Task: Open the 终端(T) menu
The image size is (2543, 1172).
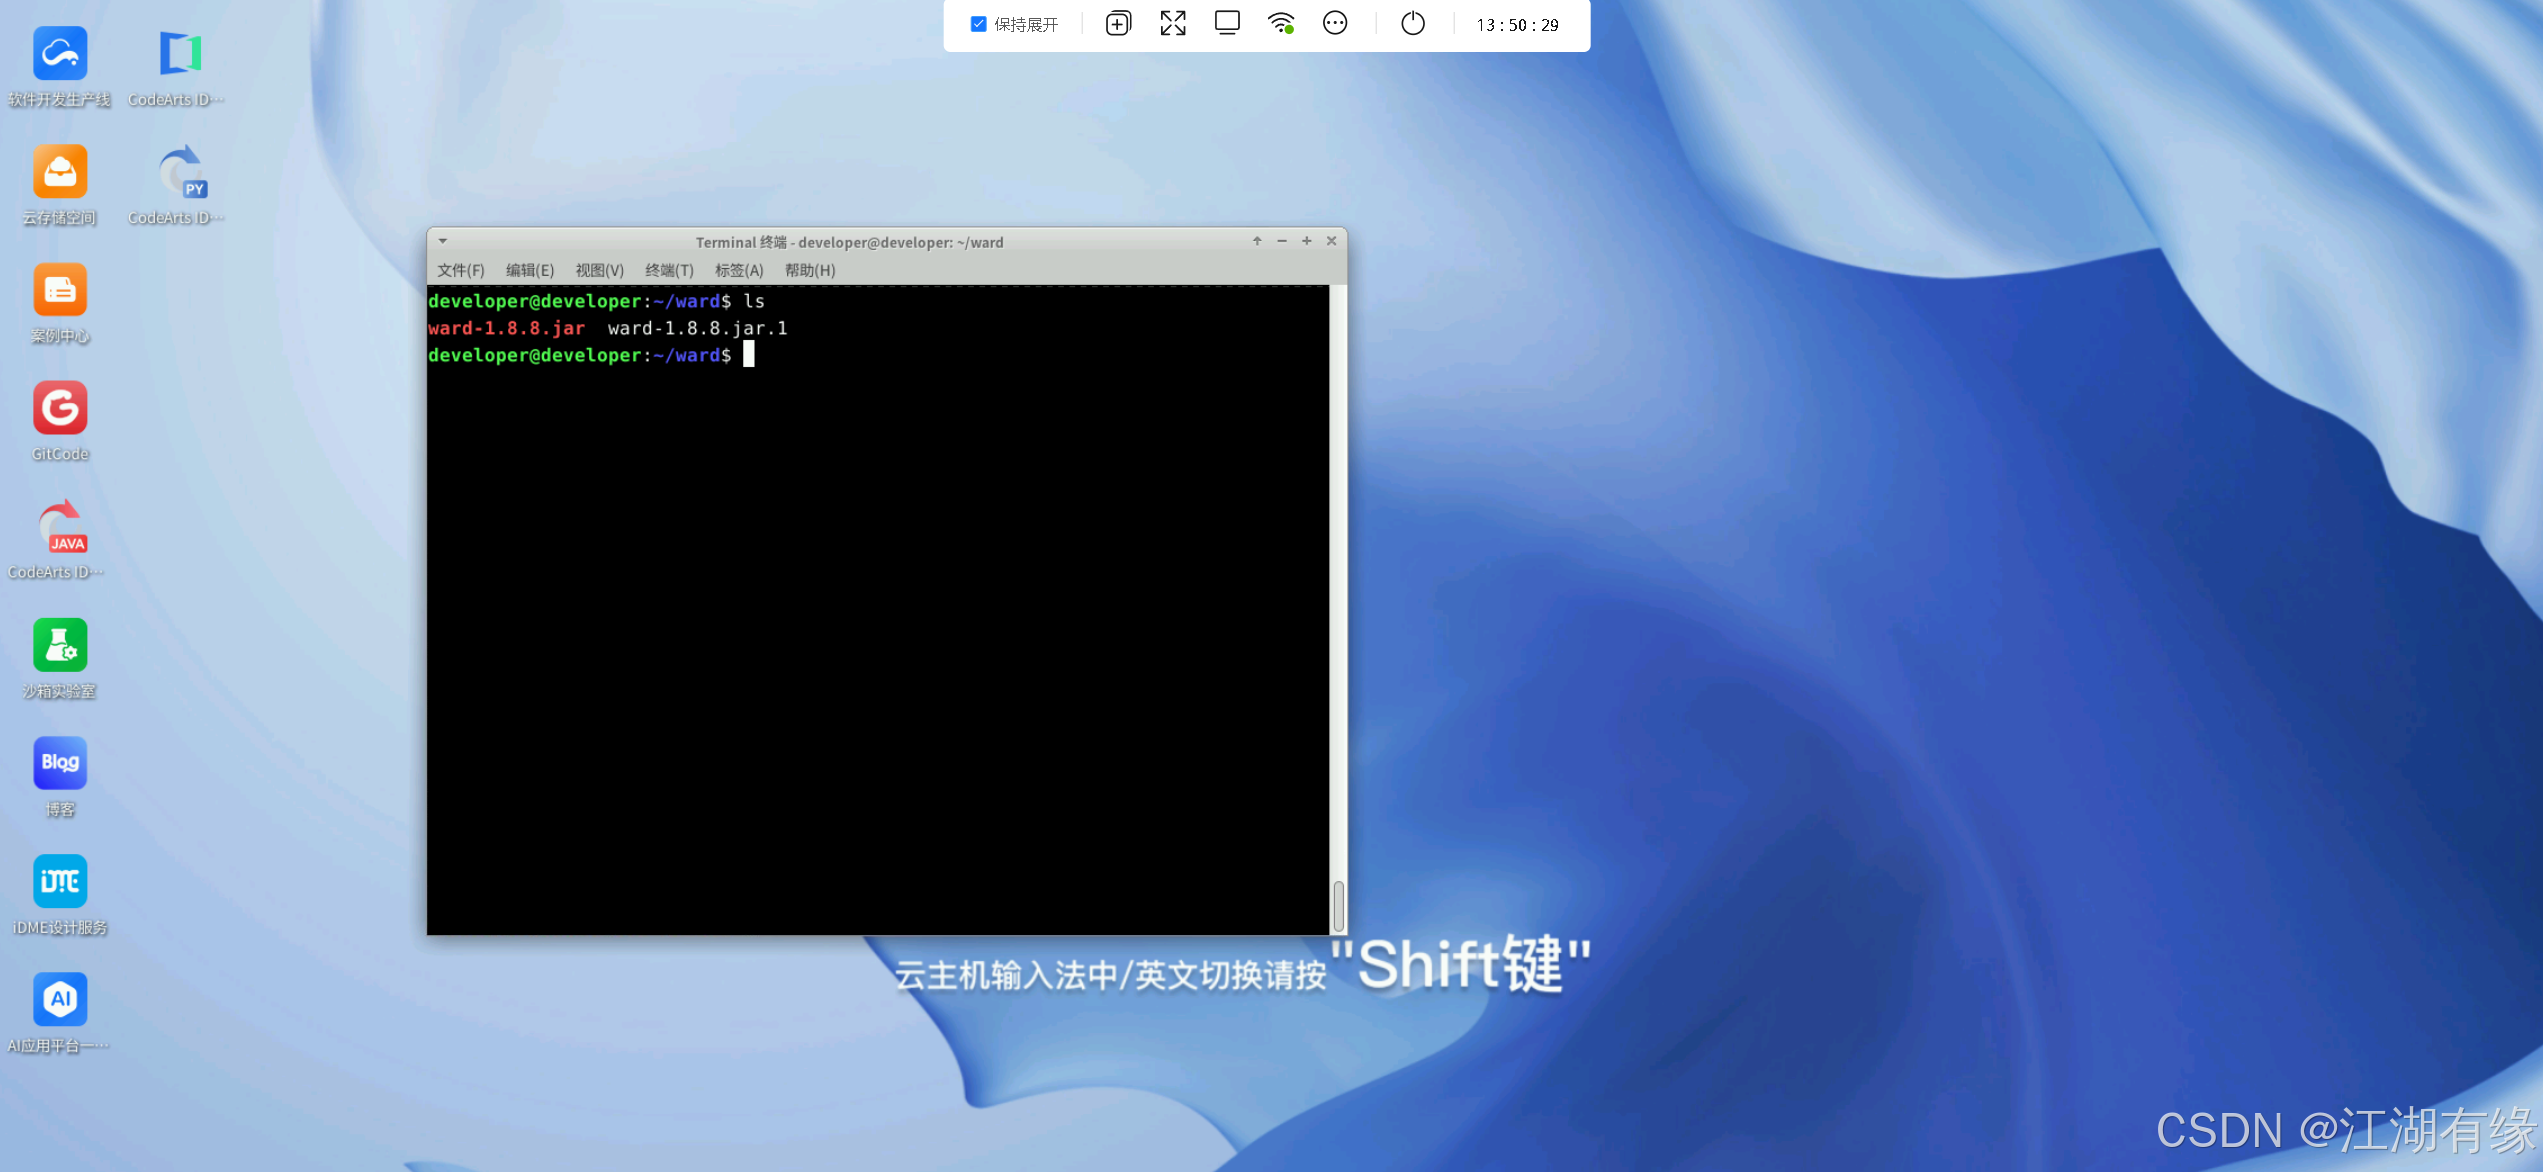Action: pyautogui.click(x=669, y=270)
